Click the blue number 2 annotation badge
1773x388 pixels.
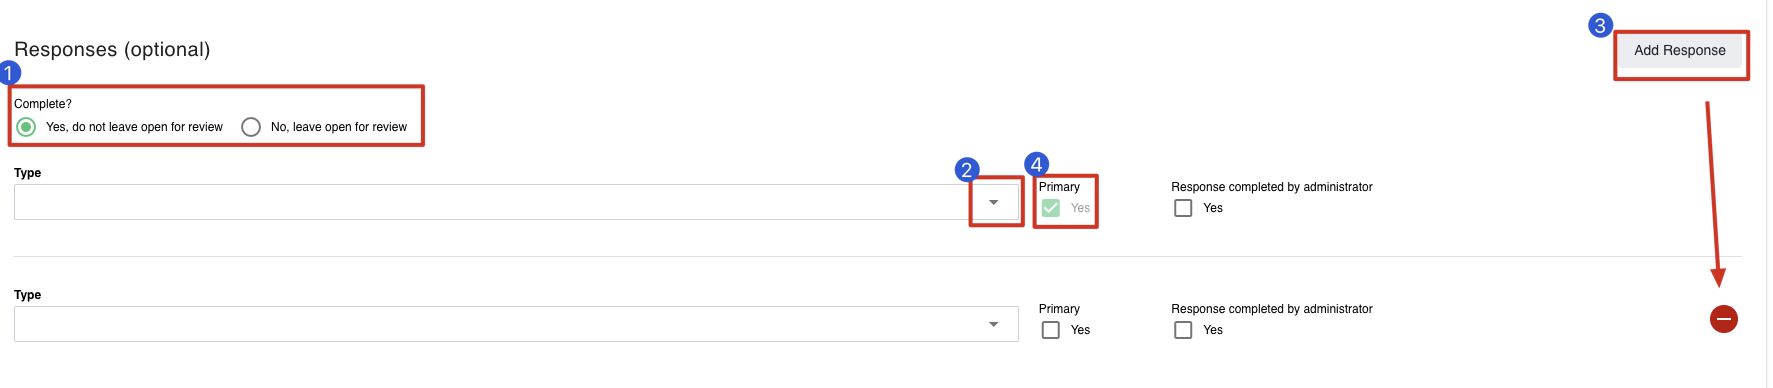coord(966,169)
